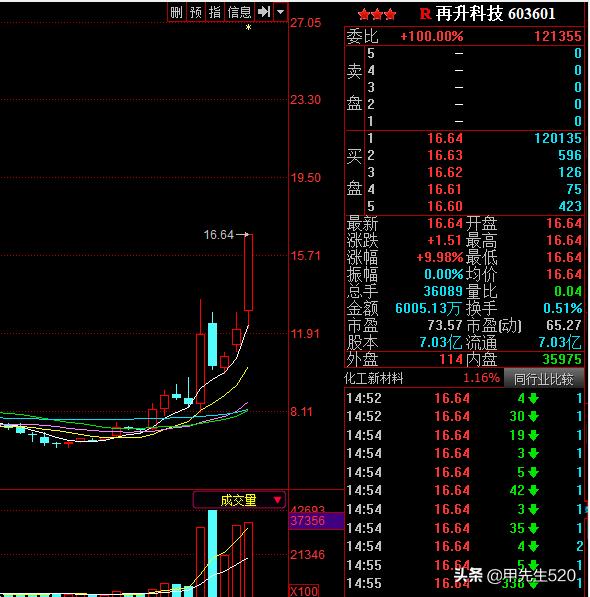The width and height of the screenshot is (590, 597).
Task: Select stock name 再升科技 603601
Action: pos(495,14)
